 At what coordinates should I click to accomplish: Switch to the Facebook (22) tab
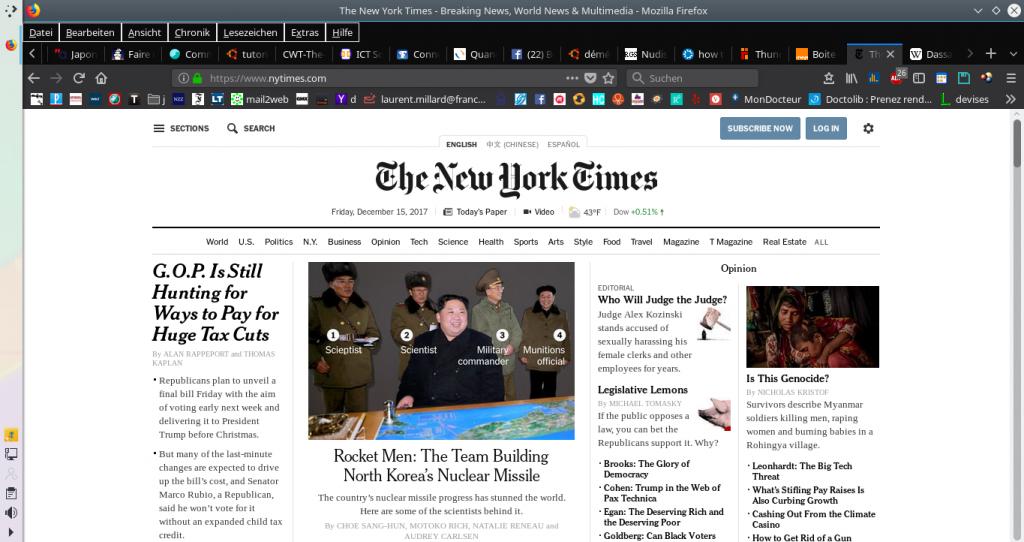(532, 54)
